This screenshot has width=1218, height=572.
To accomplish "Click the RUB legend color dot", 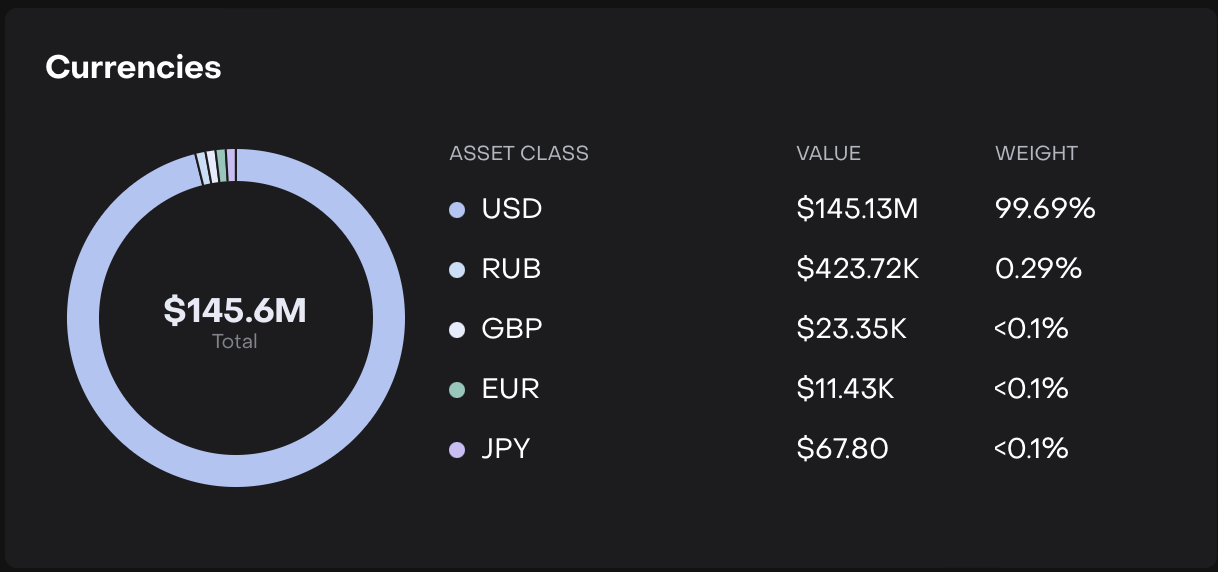I will pyautogui.click(x=457, y=270).
